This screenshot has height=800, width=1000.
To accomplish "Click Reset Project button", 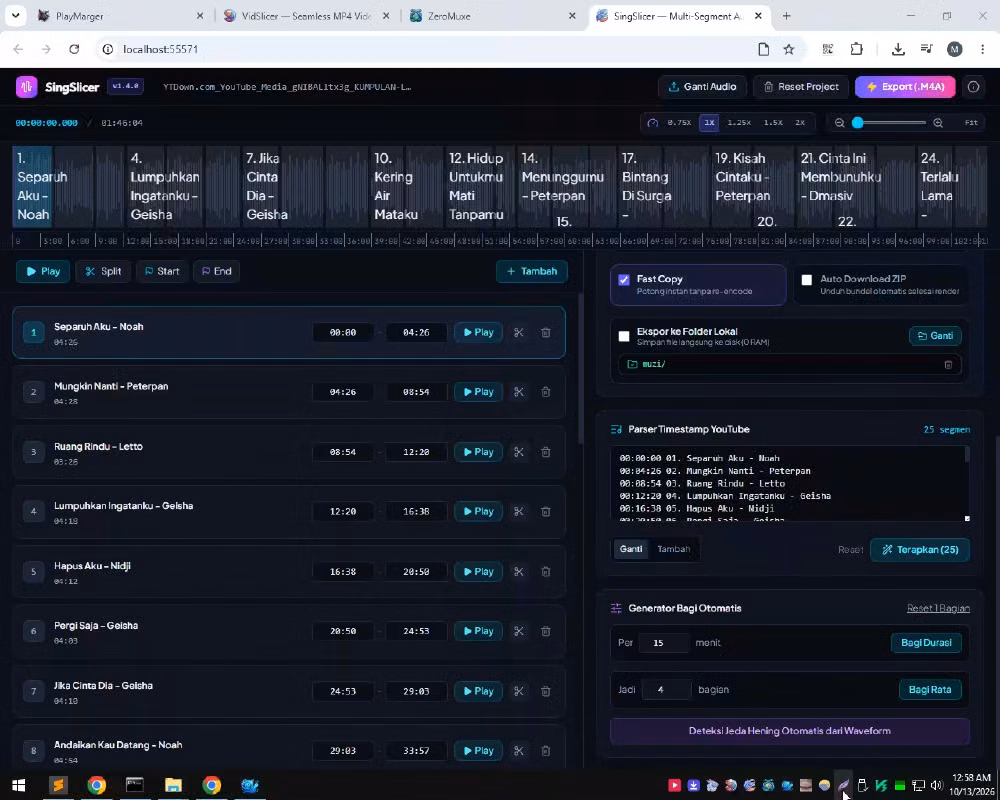I will point(801,87).
